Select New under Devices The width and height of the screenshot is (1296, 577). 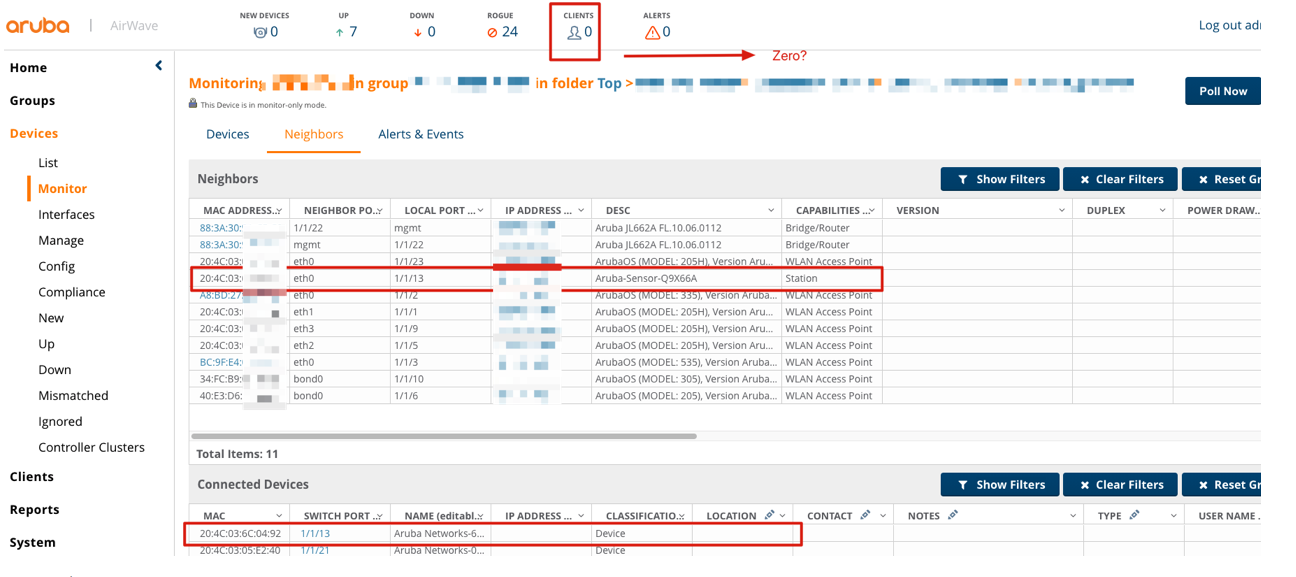pyautogui.click(x=51, y=318)
